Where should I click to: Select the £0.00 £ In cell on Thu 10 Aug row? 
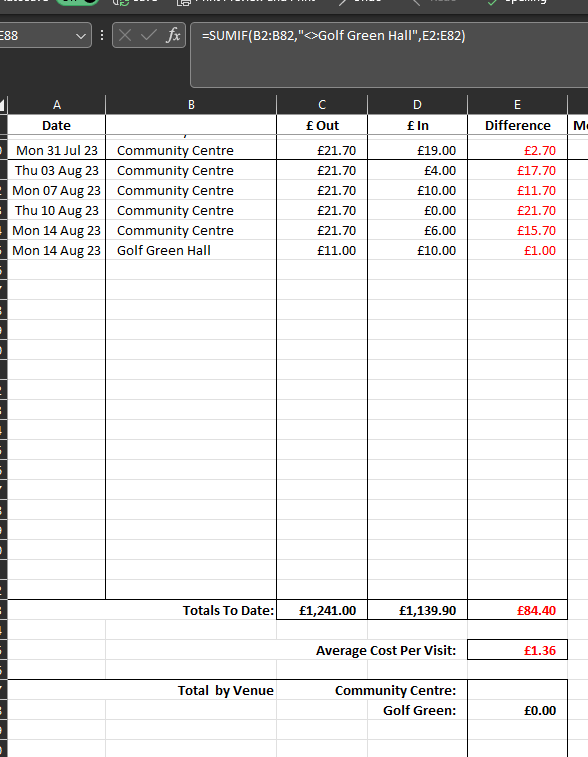click(418, 210)
